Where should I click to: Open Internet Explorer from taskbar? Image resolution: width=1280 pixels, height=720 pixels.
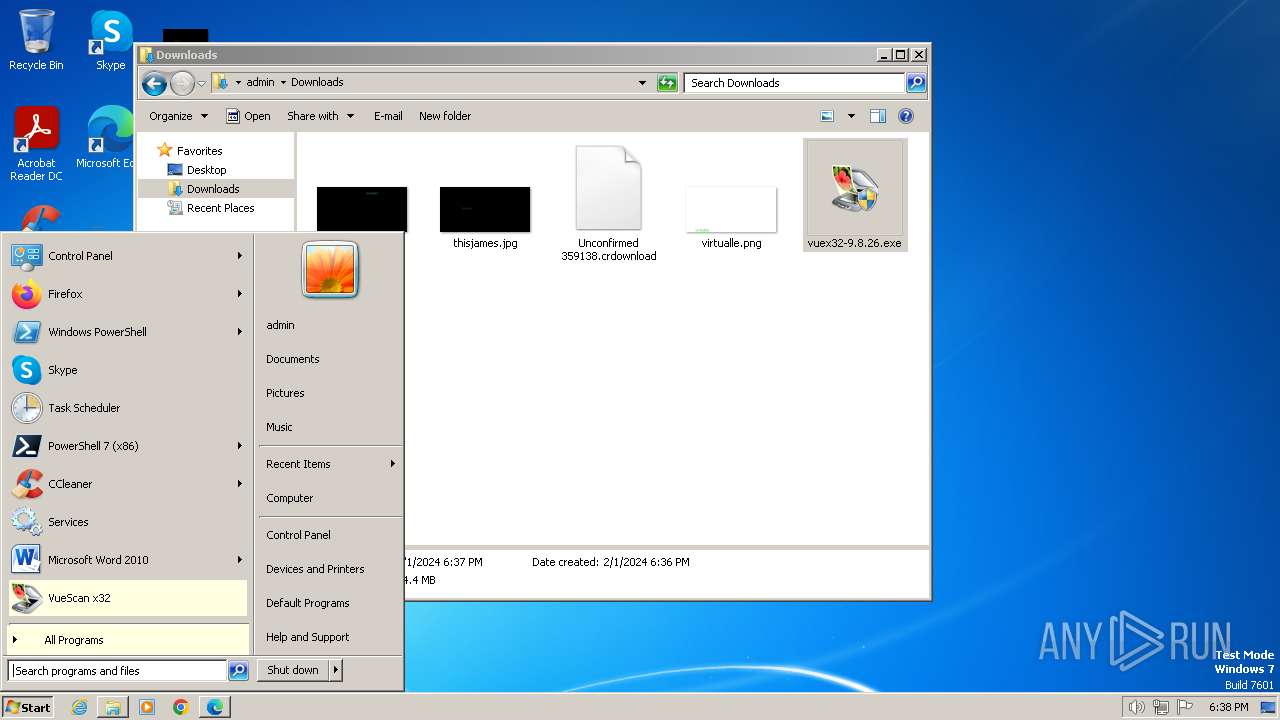tap(79, 707)
